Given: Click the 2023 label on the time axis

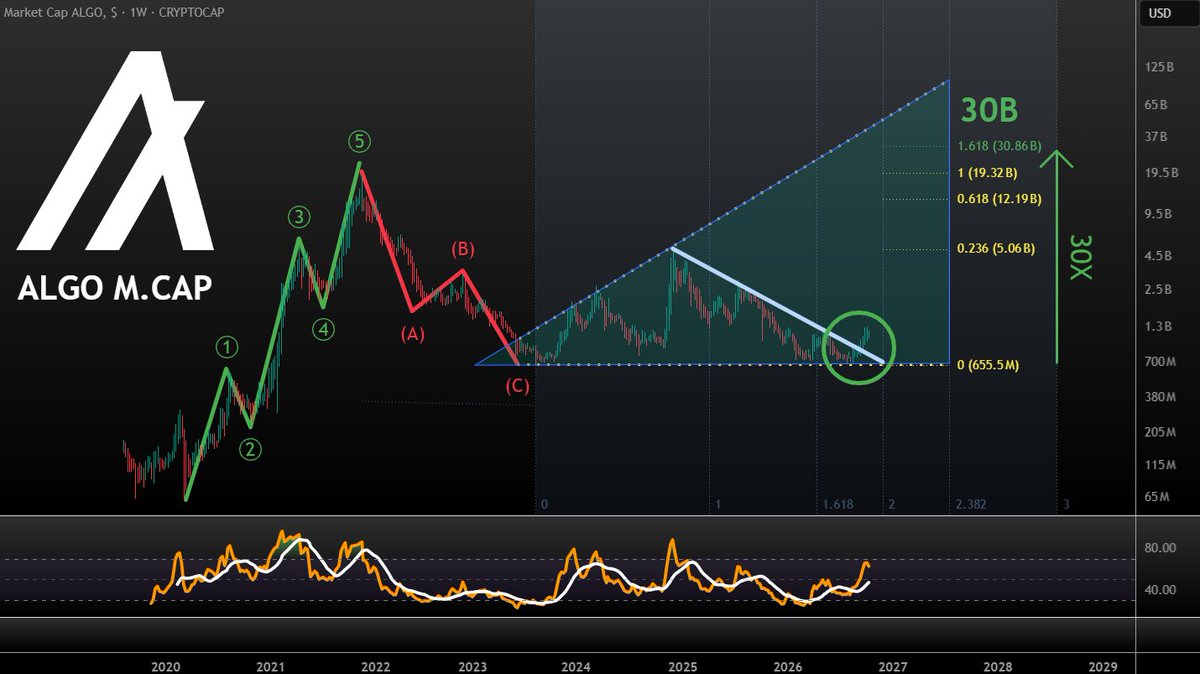Looking at the screenshot, I should (x=472, y=666).
